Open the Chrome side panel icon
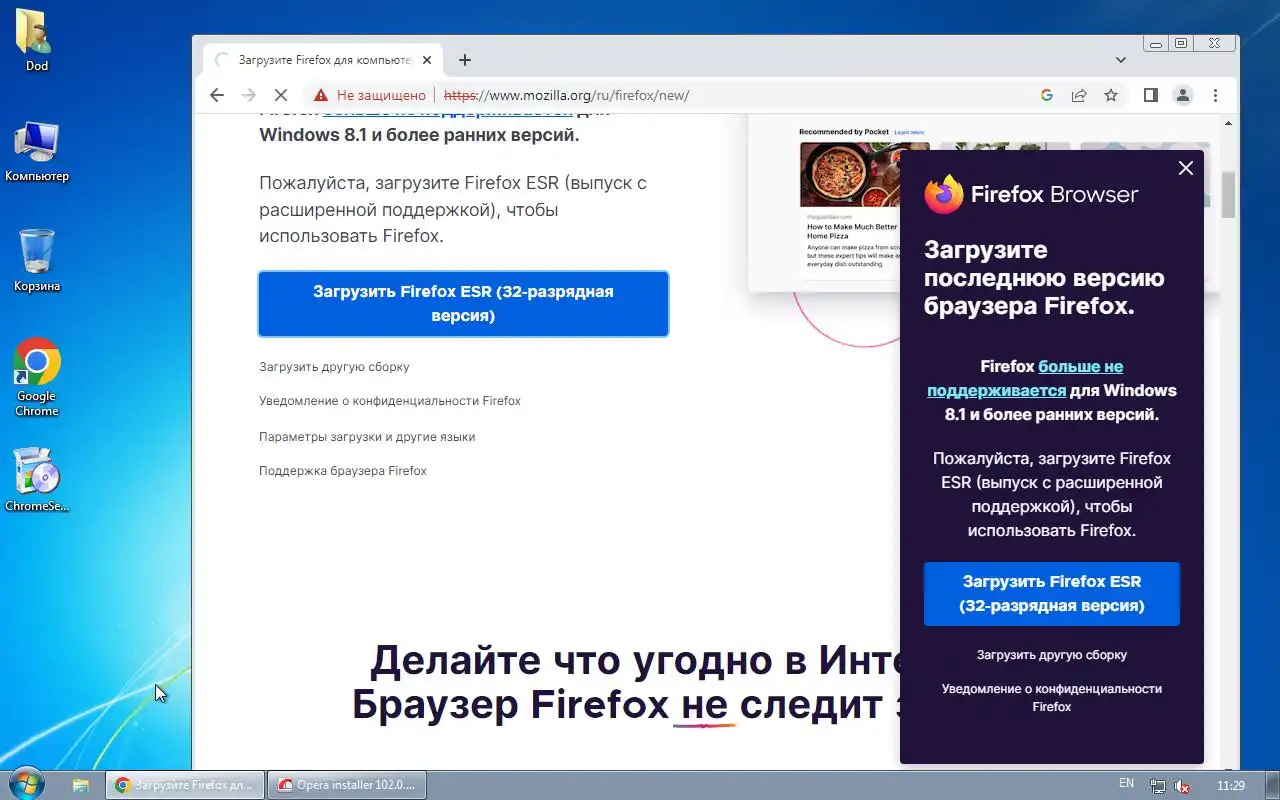 (x=1151, y=95)
